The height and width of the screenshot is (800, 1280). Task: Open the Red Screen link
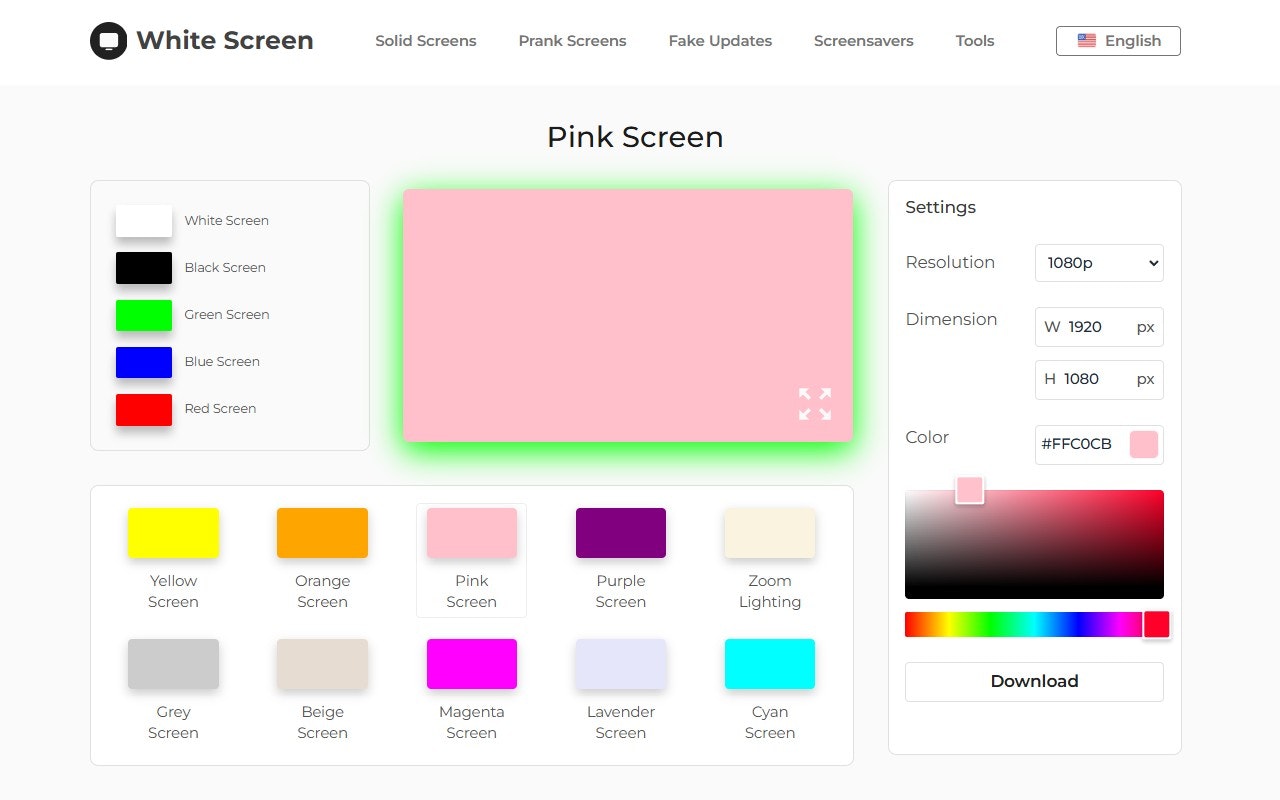[x=220, y=409]
